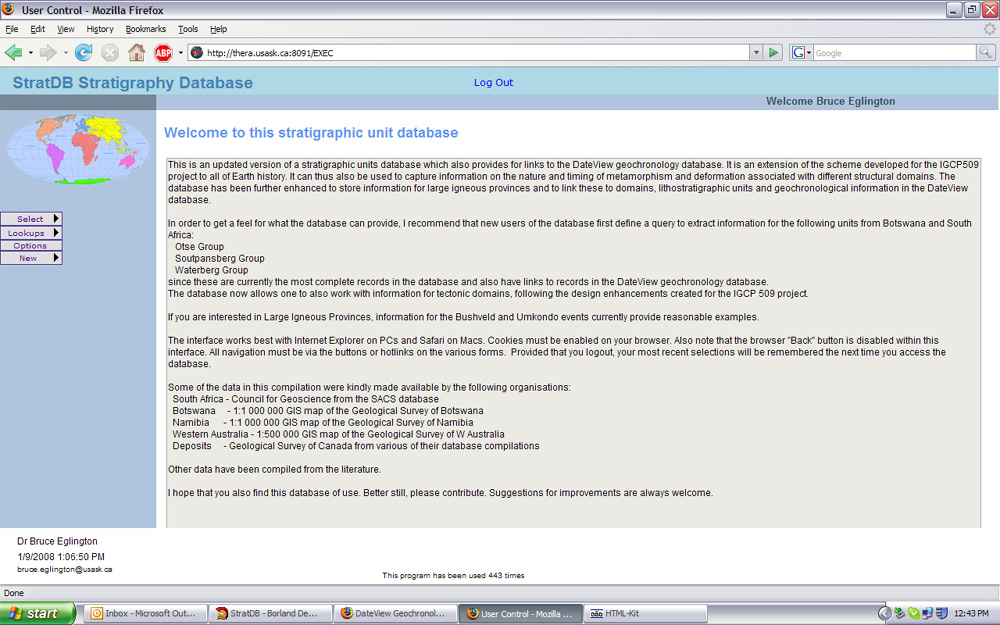The height and width of the screenshot is (625, 1000).
Task: Go to the Home page icon
Action: click(x=136, y=52)
